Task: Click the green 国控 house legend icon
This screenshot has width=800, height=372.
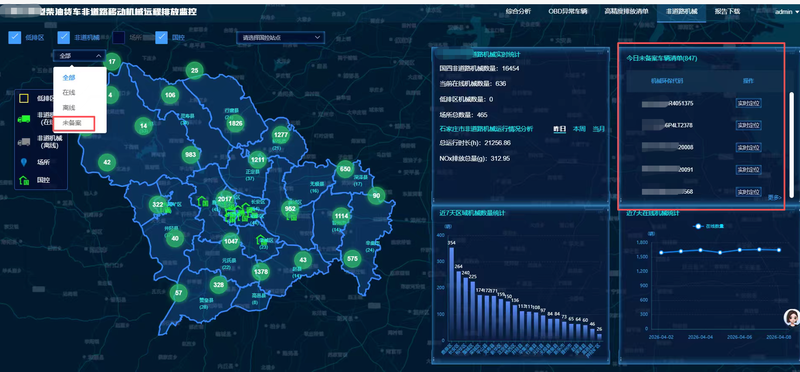Action: (23, 180)
